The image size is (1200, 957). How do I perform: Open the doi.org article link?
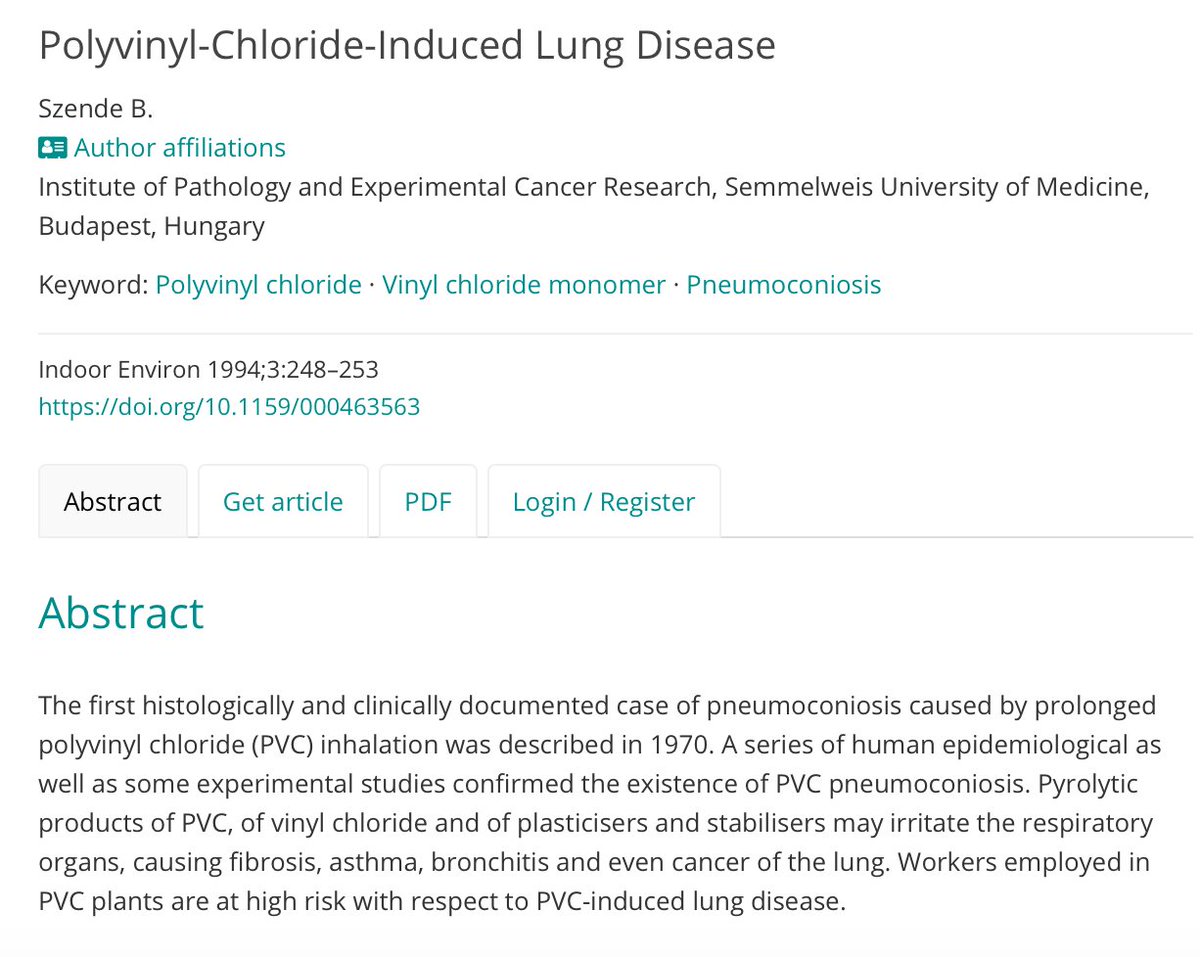pos(229,407)
